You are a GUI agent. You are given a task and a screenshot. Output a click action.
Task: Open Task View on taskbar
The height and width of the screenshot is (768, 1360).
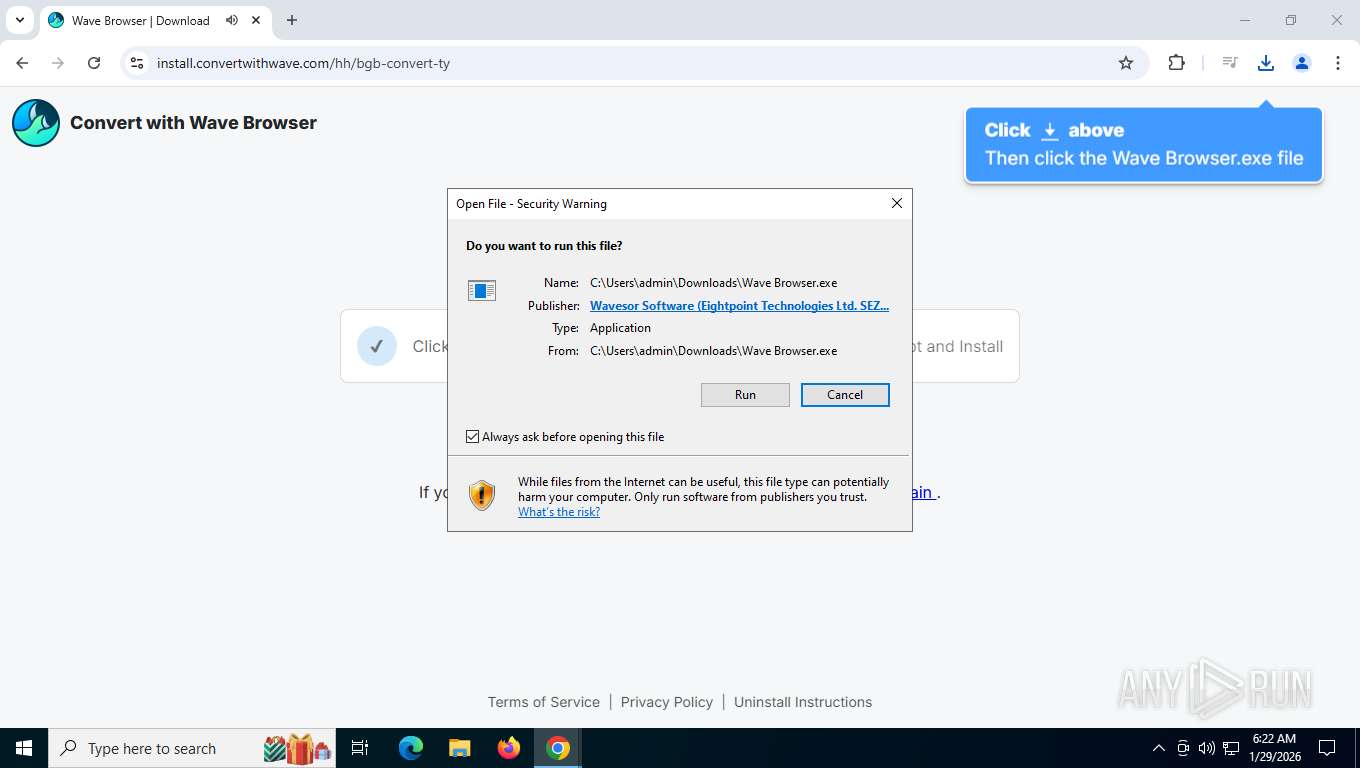360,748
